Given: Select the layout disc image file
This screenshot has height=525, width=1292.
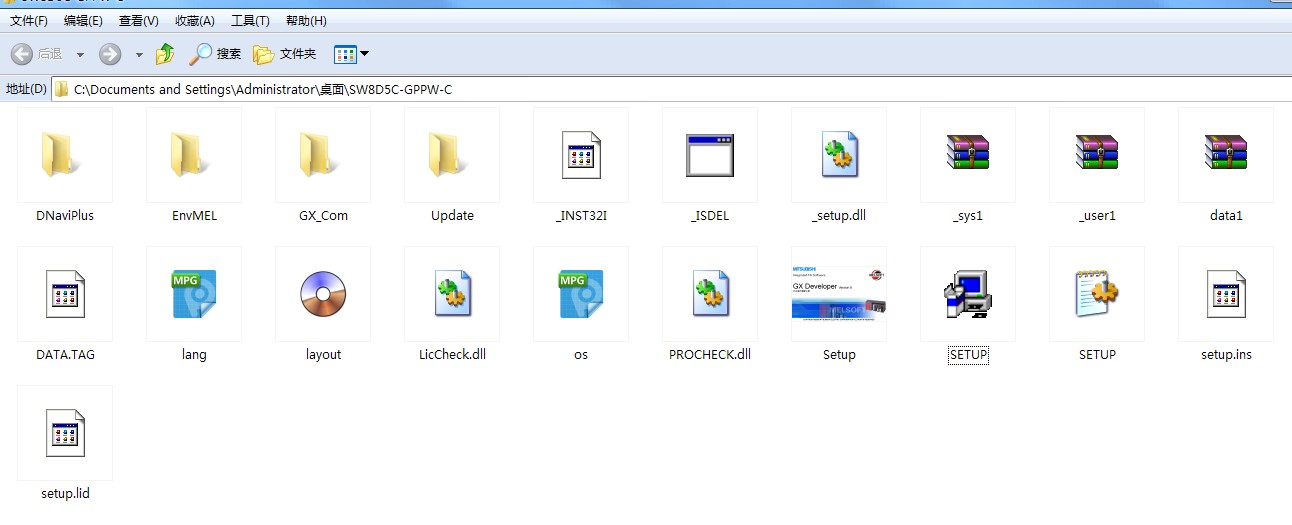Looking at the screenshot, I should coord(323,294).
